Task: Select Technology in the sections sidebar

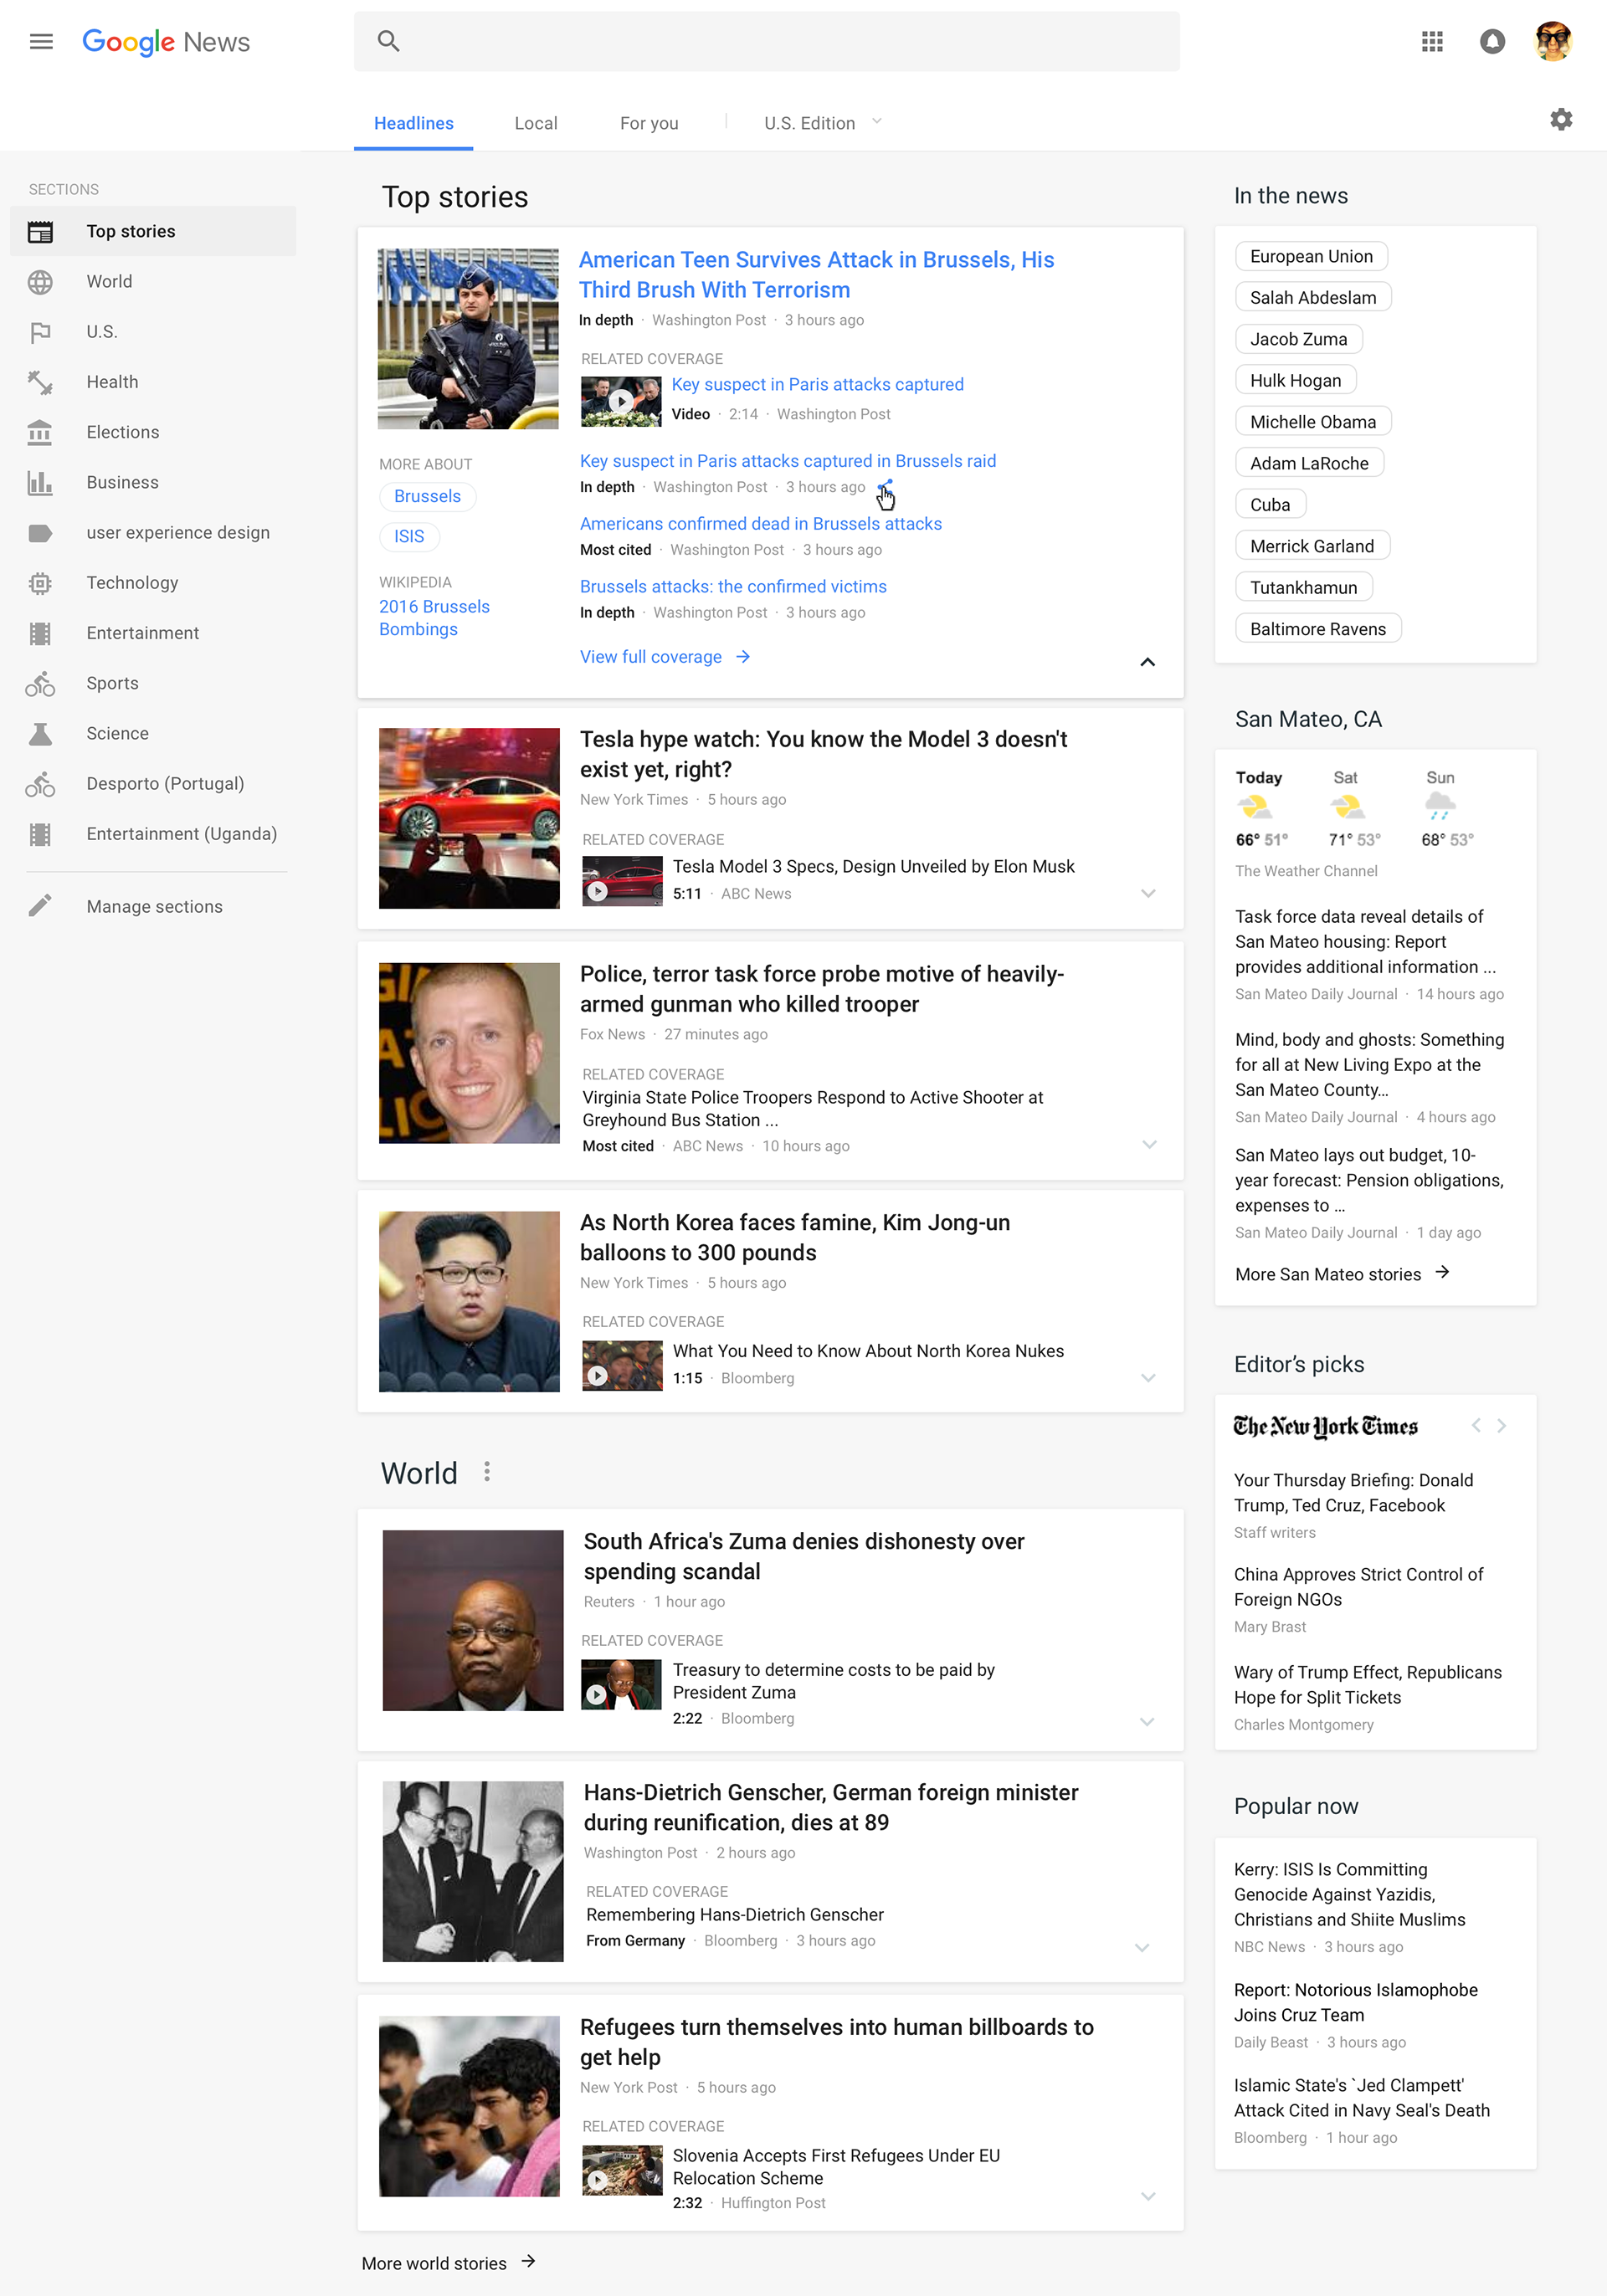Action: [x=153, y=583]
